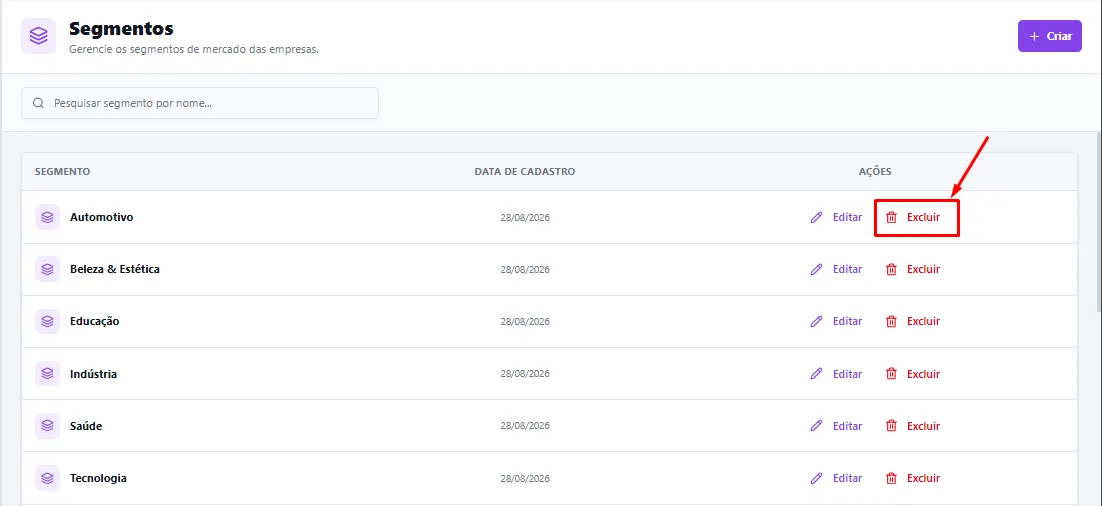Select the Automotivo segment name
Image resolution: width=1102 pixels, height=506 pixels.
[102, 217]
